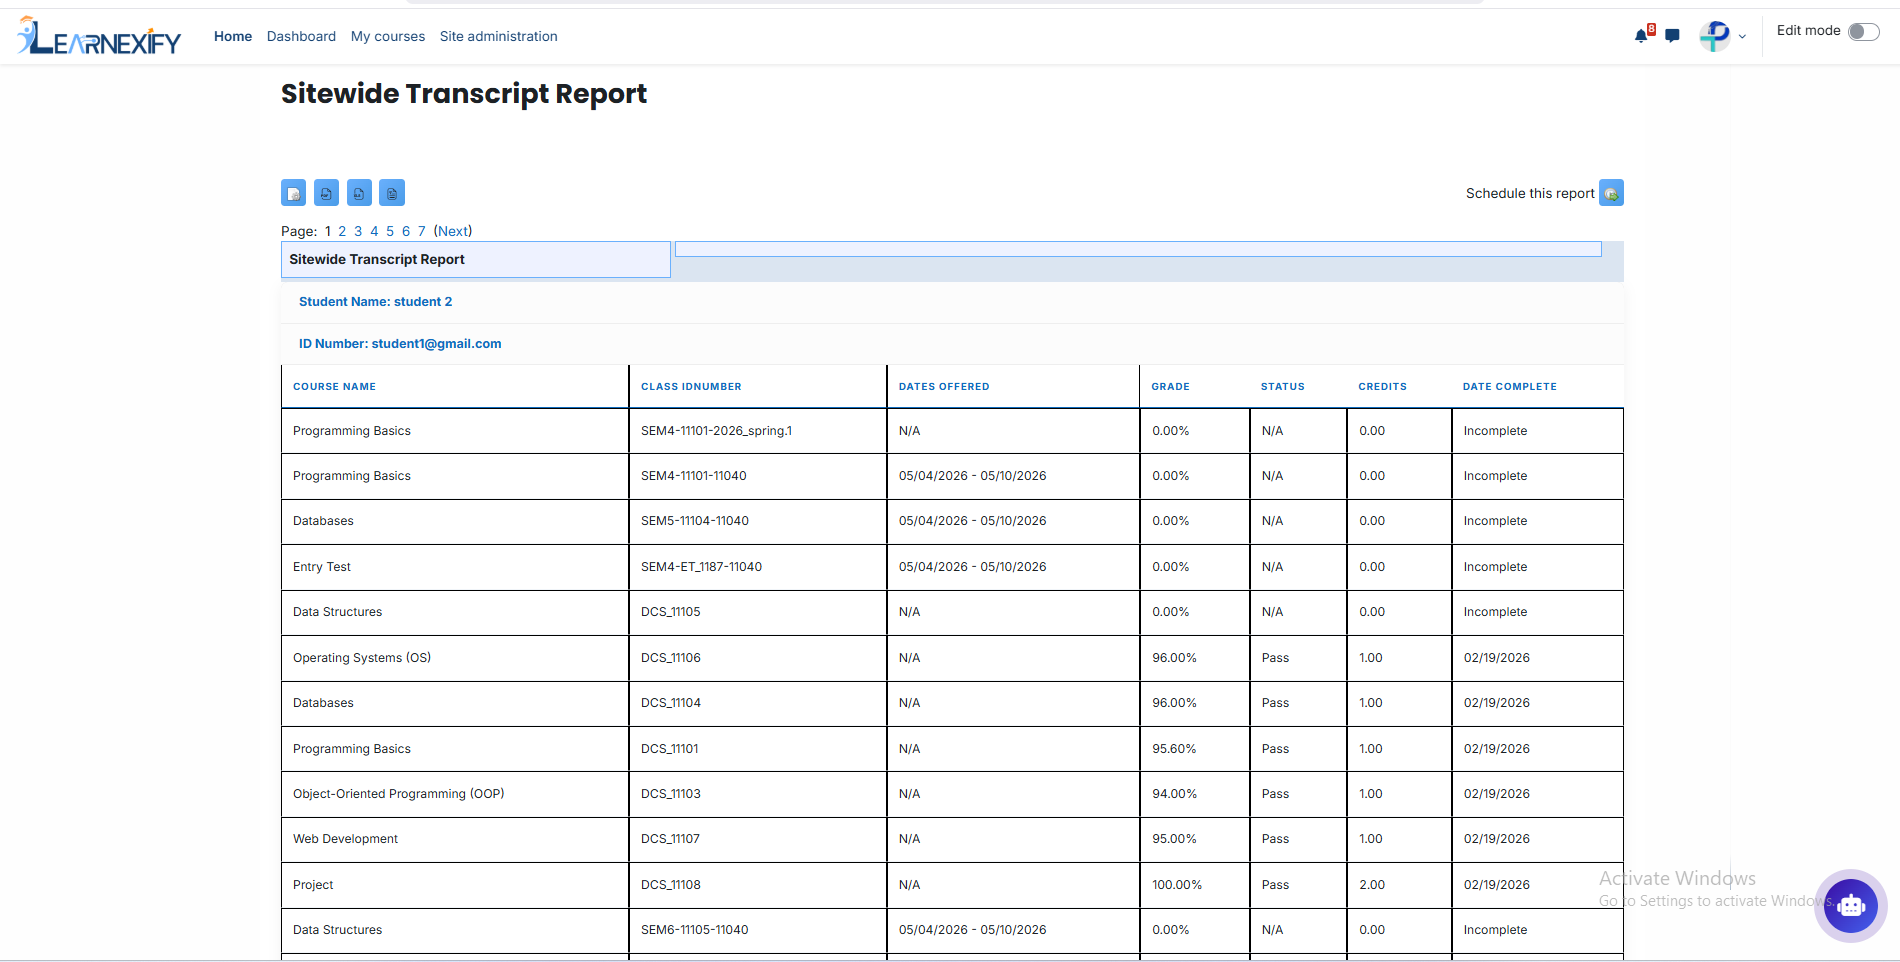Click the 'Schedule this report' text

(1530, 193)
